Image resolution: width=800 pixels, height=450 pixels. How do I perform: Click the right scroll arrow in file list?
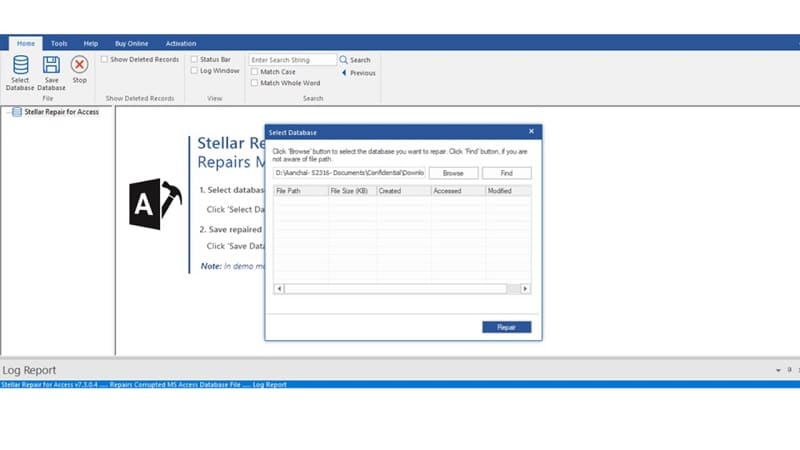click(525, 289)
